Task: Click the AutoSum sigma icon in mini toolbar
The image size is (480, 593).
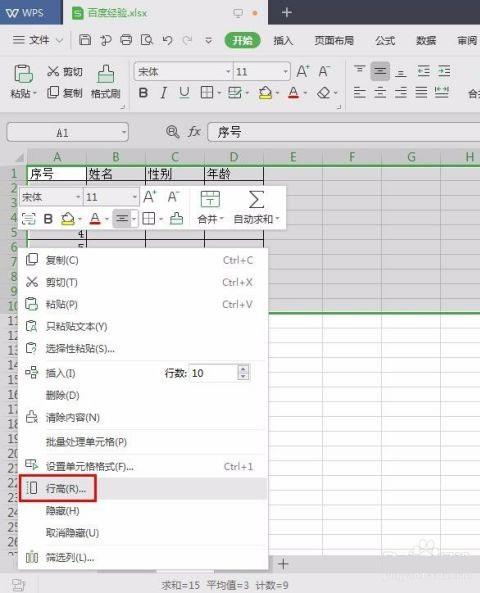Action: pyautogui.click(x=256, y=199)
